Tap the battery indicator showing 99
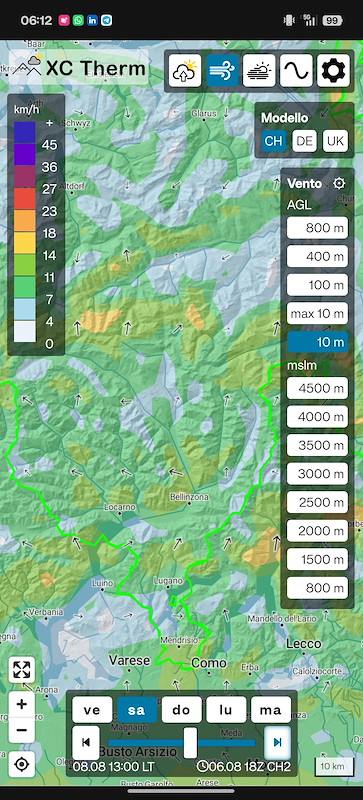Image resolution: width=363 pixels, height=800 pixels. click(333, 21)
